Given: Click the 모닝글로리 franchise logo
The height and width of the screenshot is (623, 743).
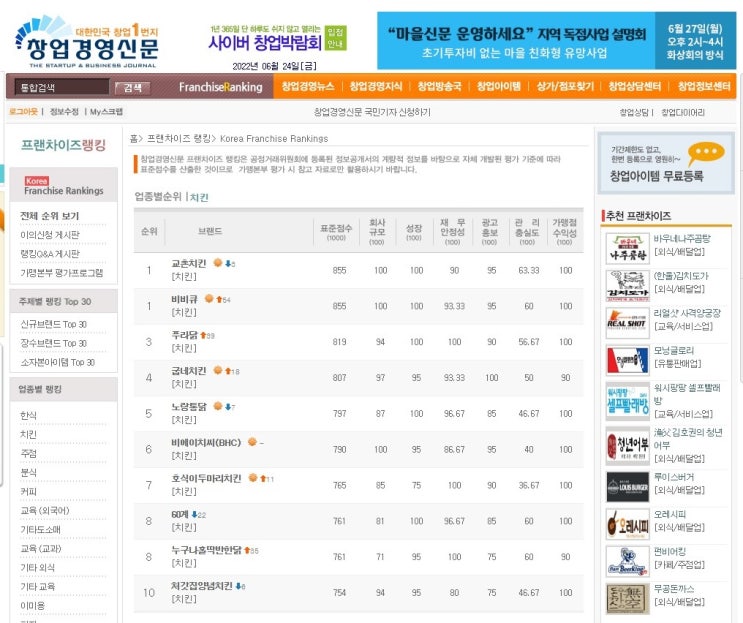Looking at the screenshot, I should pyautogui.click(x=627, y=361).
